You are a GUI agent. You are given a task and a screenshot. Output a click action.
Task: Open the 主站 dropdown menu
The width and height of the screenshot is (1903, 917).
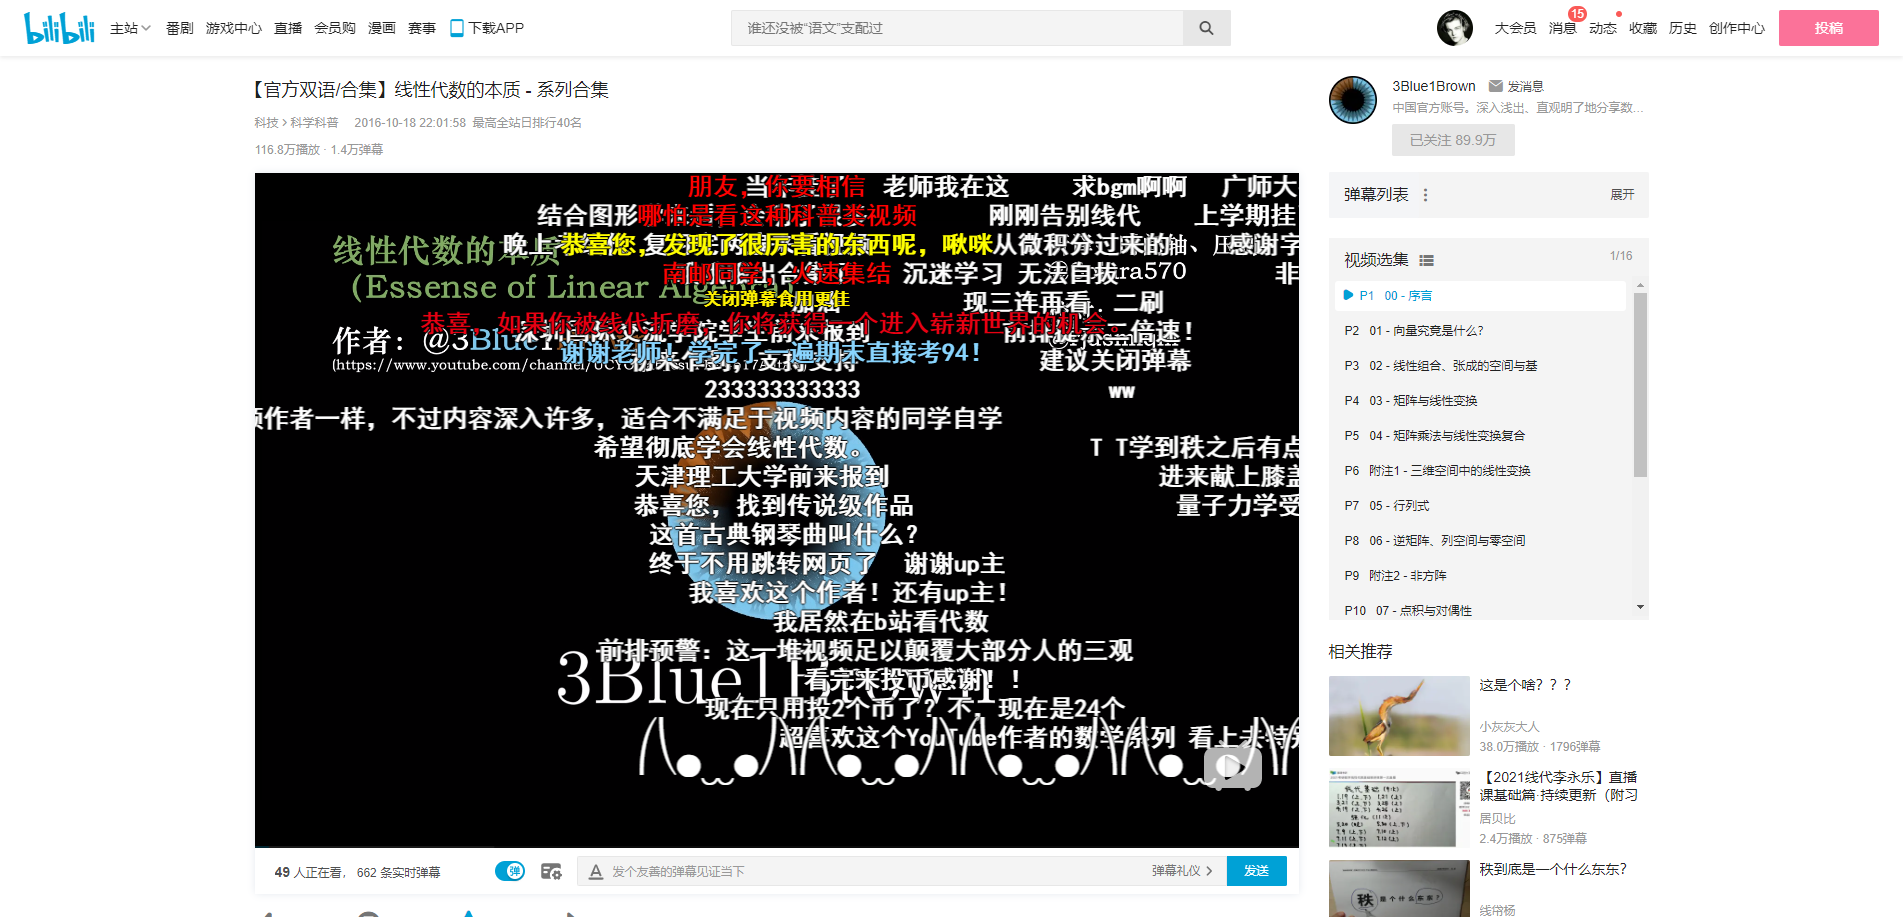click(130, 27)
